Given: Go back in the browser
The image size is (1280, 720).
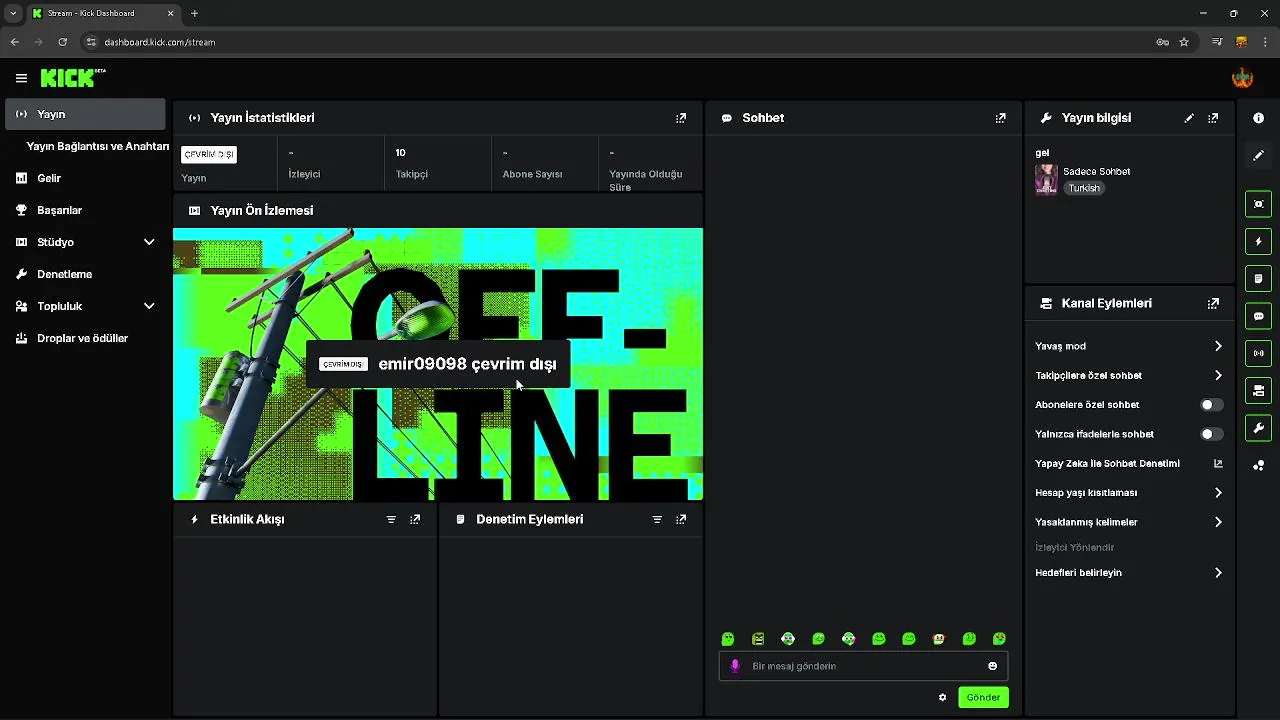Looking at the screenshot, I should (14, 42).
